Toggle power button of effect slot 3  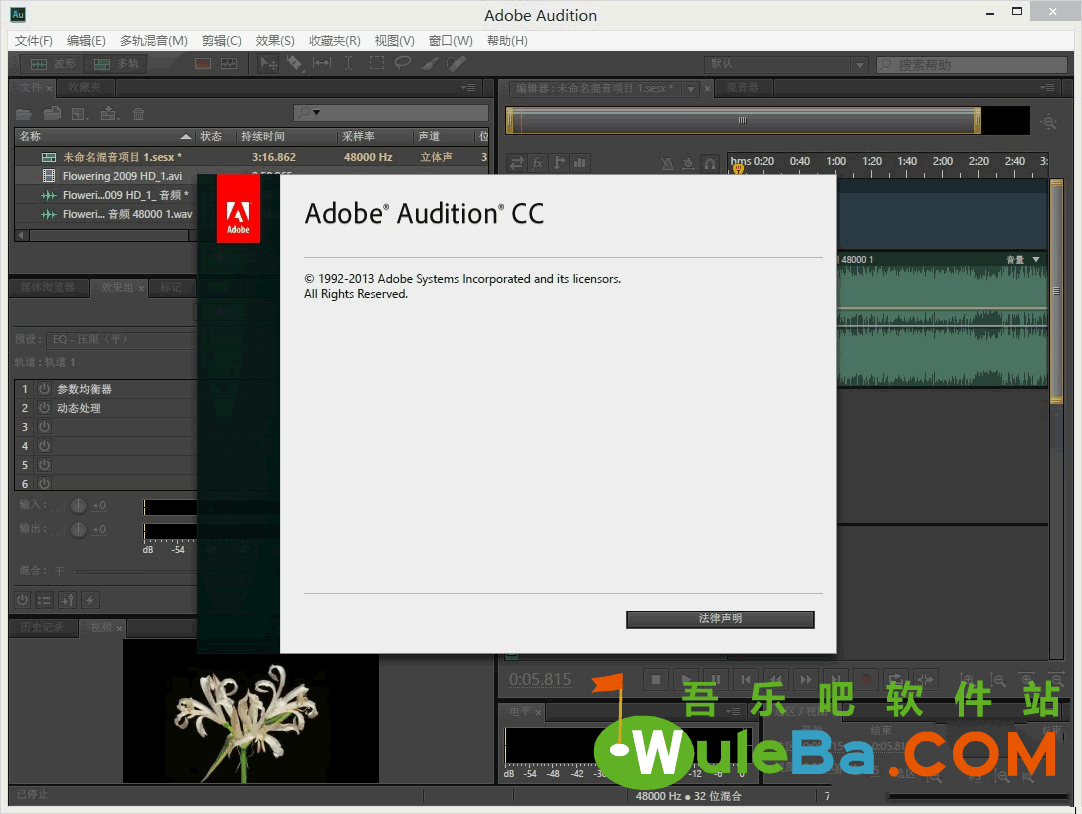click(x=44, y=427)
